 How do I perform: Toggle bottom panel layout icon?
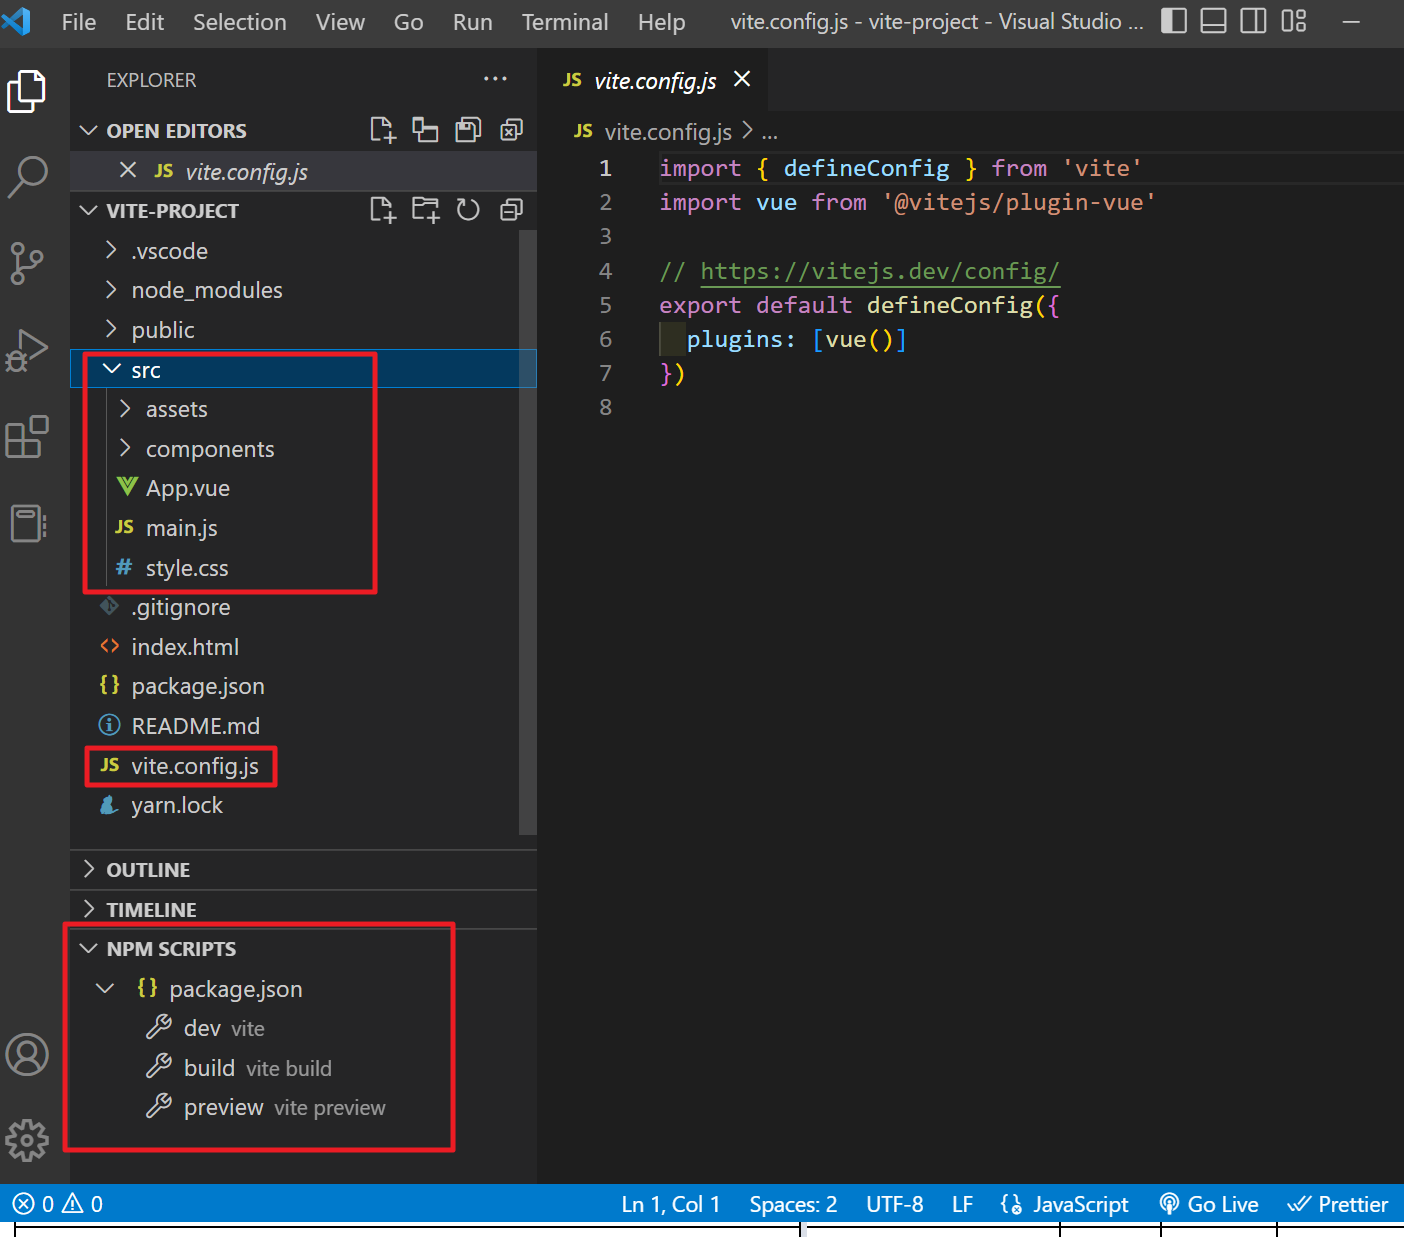click(1214, 21)
